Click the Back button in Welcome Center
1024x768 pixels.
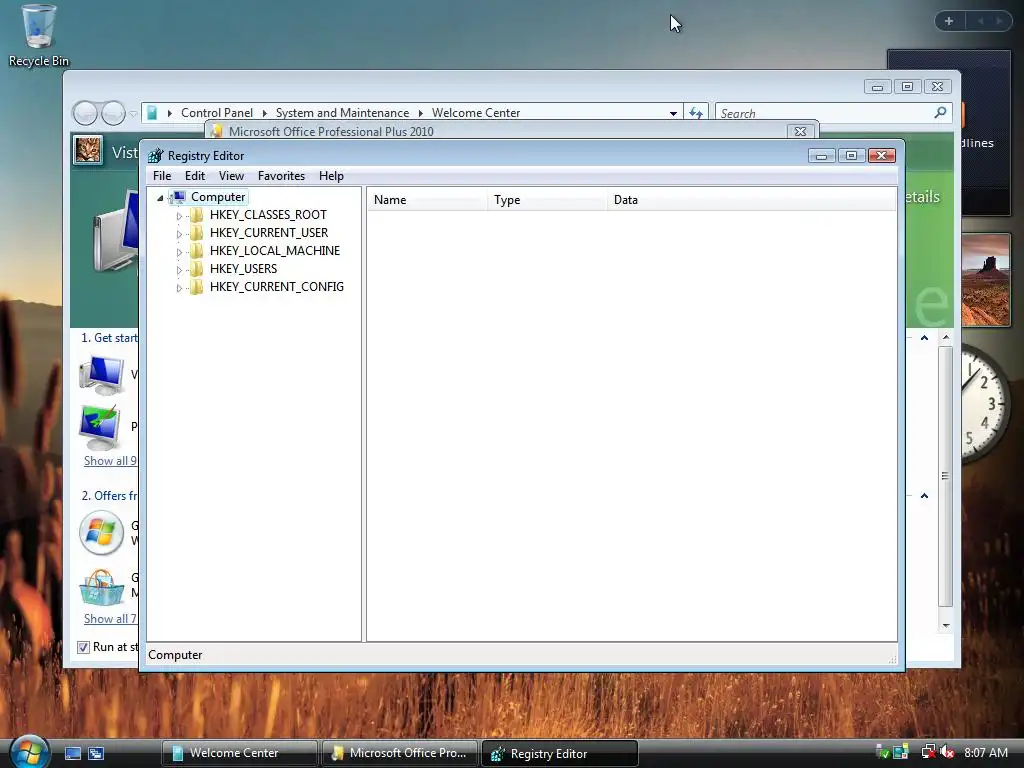point(85,113)
